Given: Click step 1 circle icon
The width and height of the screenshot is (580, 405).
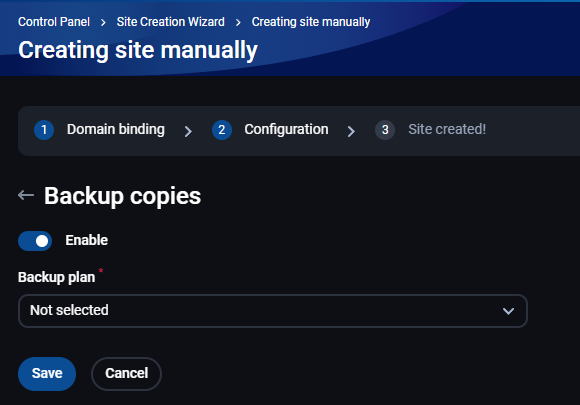Looking at the screenshot, I should coord(44,130).
